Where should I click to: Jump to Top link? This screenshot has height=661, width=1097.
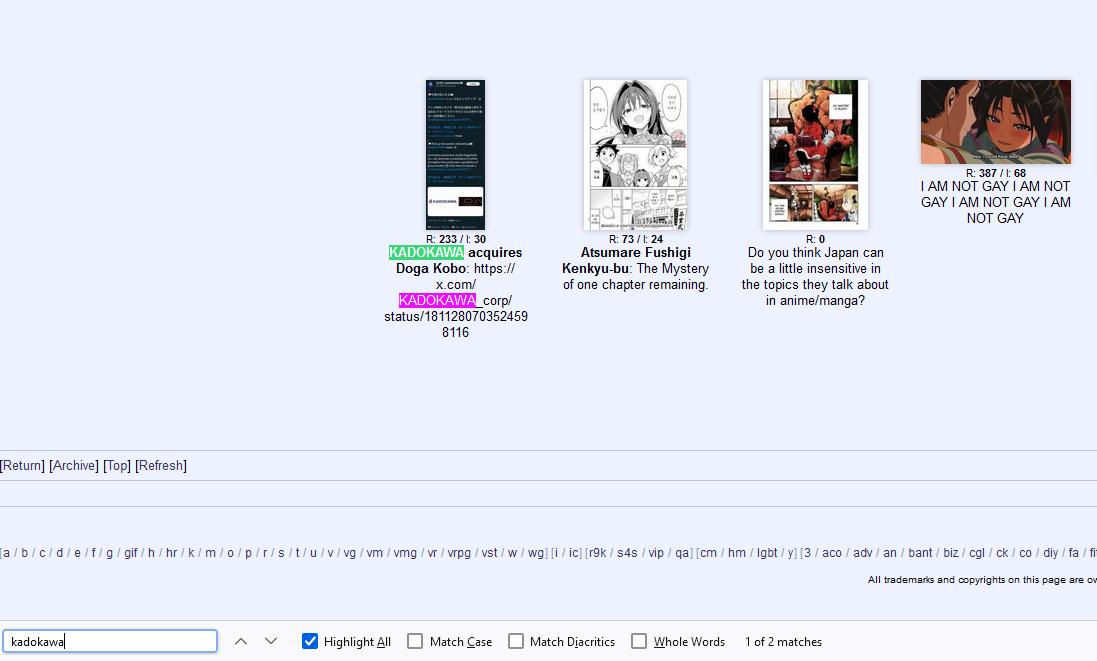pos(117,466)
